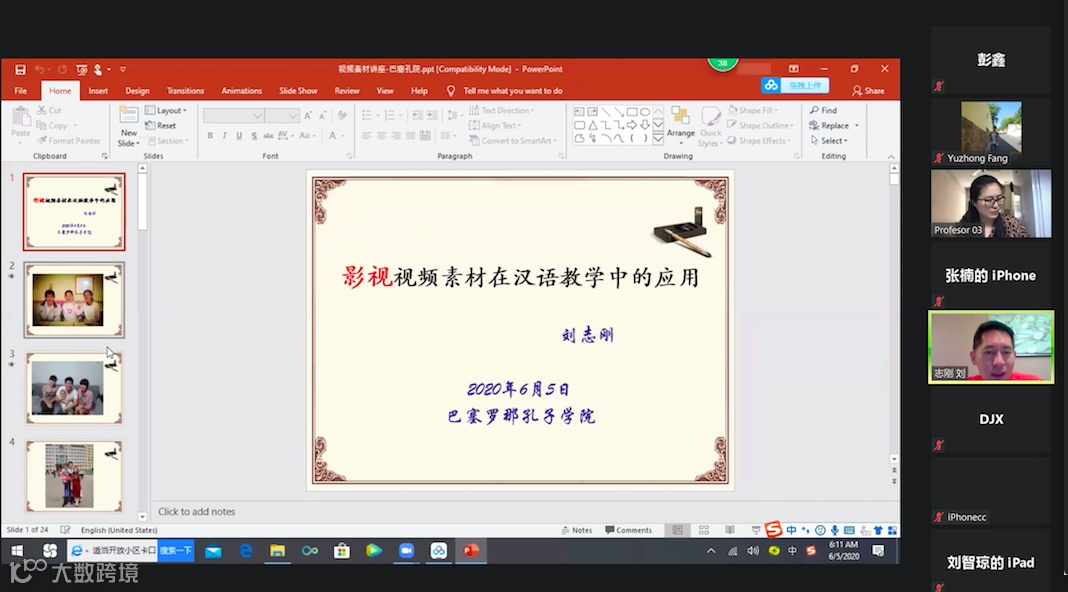Screen dimensions: 1068x592
Task: Decrease font size with the smaller A
Action: click(323, 116)
